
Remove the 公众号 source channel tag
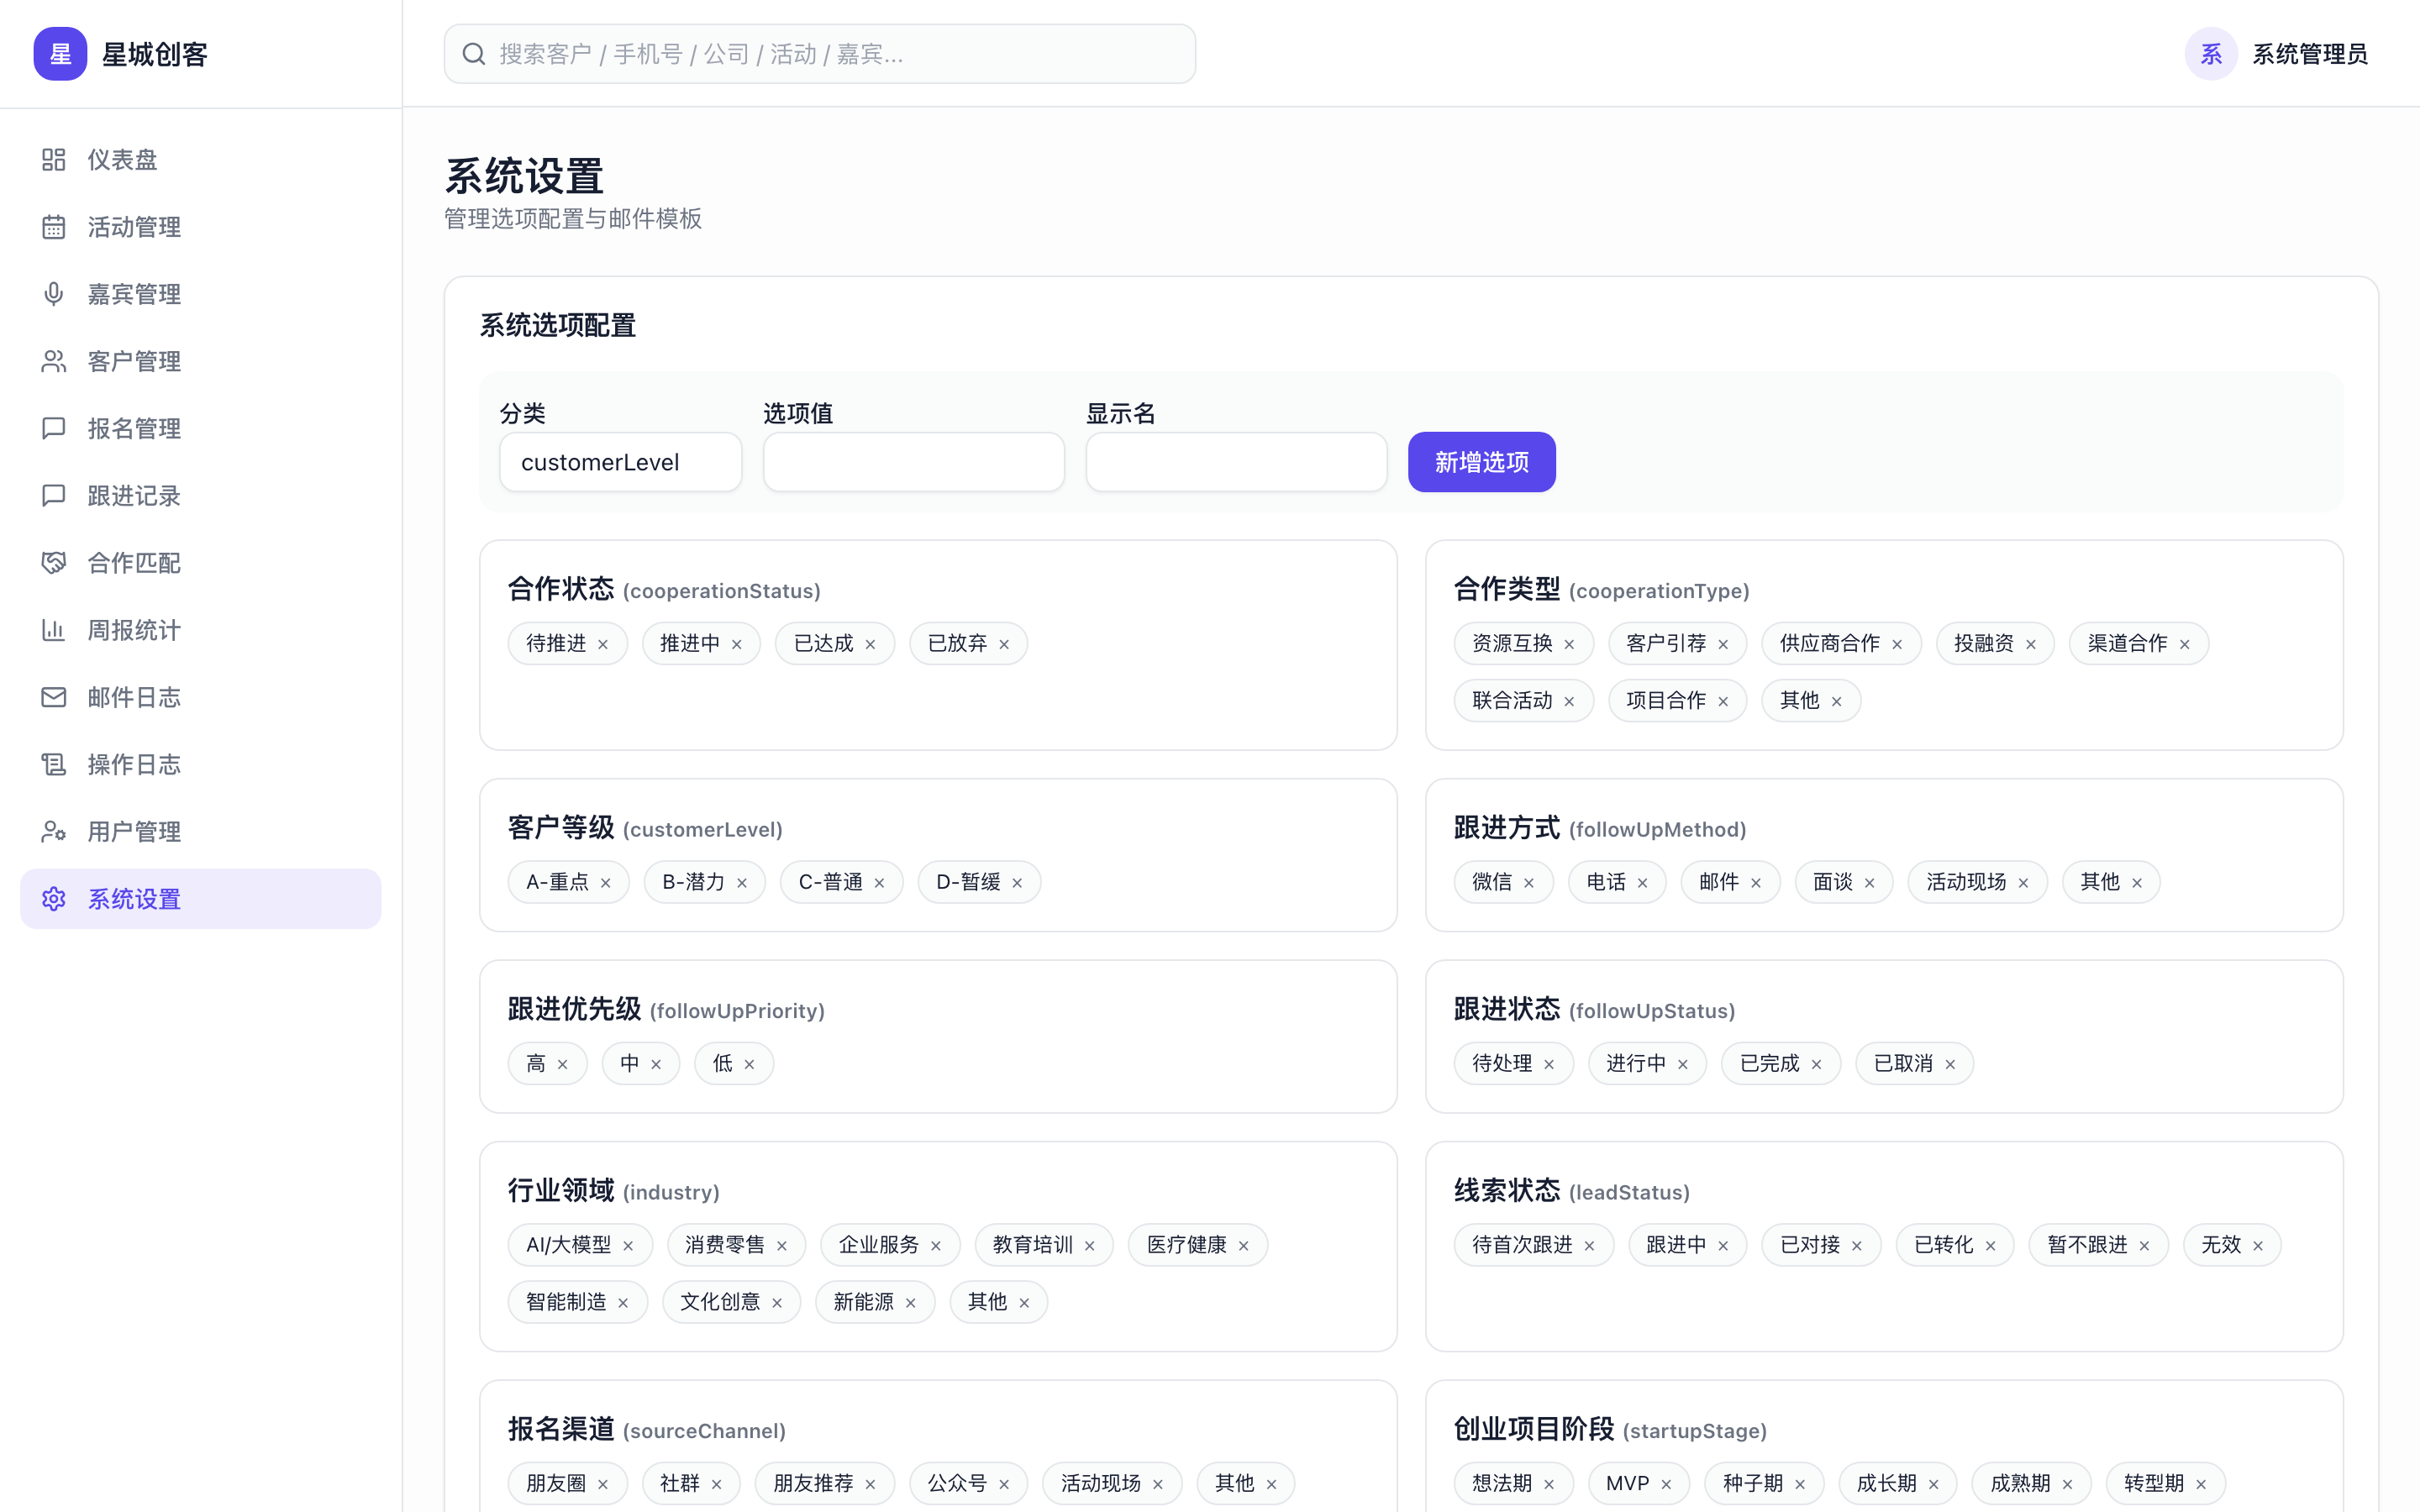pyautogui.click(x=1004, y=1484)
